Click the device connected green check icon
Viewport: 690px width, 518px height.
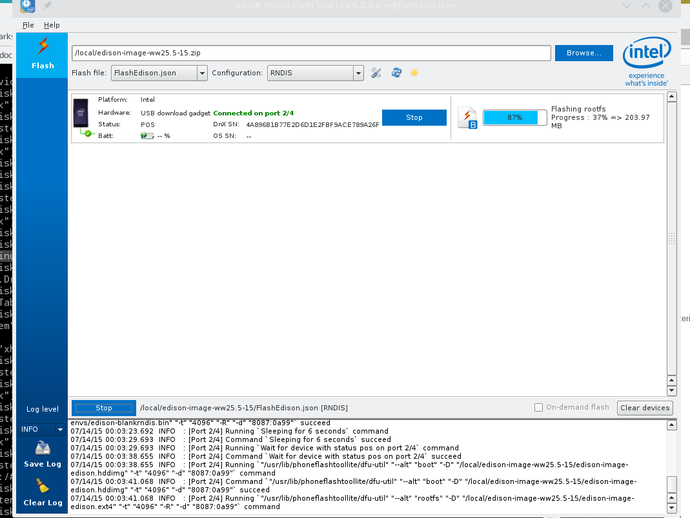(x=88, y=133)
